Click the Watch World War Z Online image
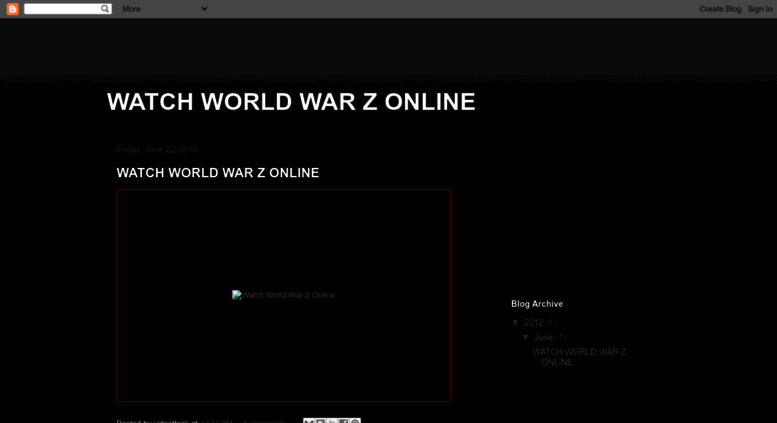Image resolution: width=777 pixels, height=423 pixels. [283, 295]
